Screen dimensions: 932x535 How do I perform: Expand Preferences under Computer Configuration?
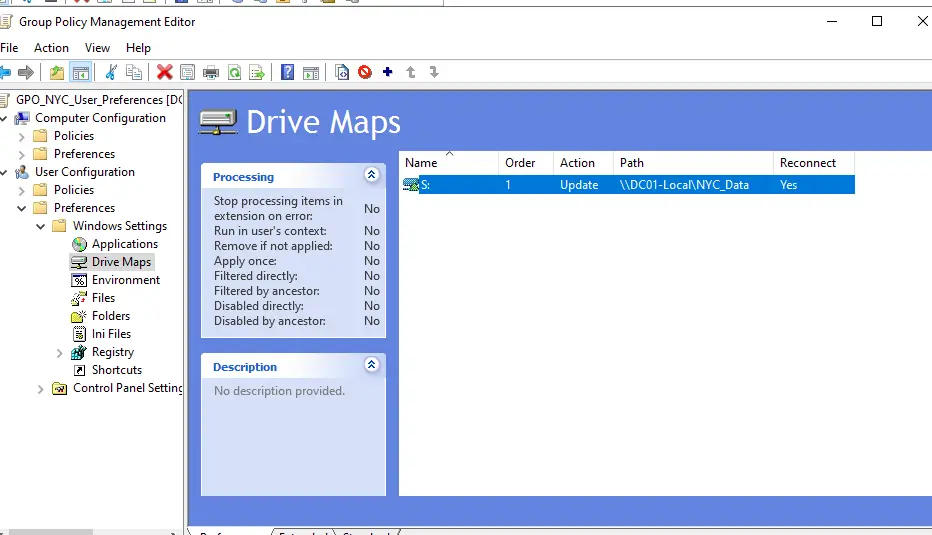(x=22, y=155)
